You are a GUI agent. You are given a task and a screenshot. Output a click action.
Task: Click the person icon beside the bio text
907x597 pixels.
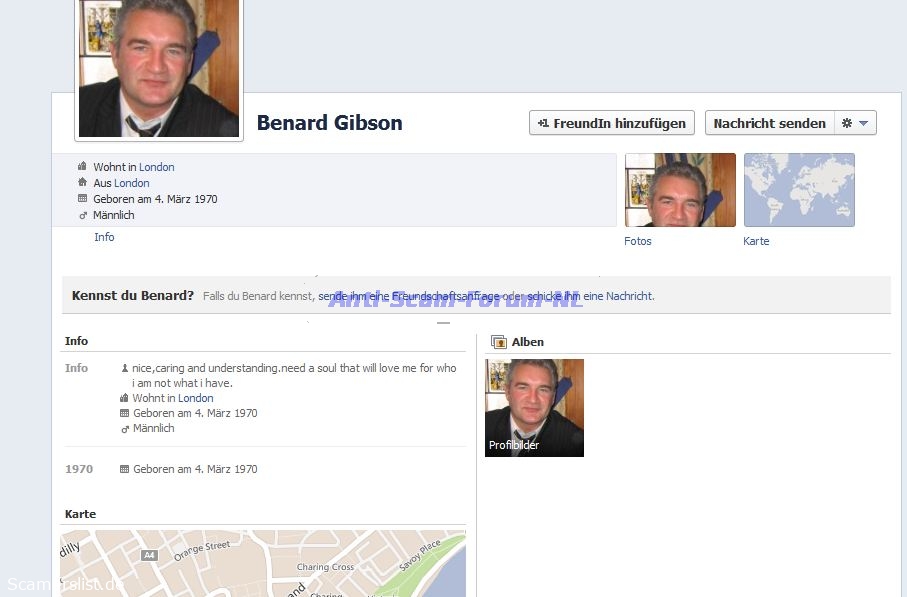[124, 368]
